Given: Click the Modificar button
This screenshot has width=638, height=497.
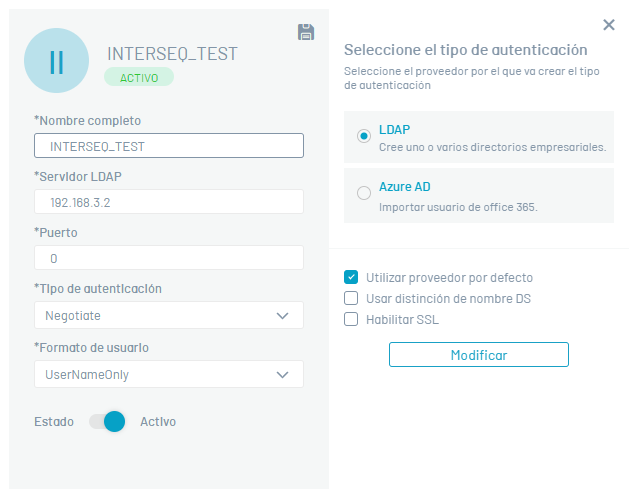Looking at the screenshot, I should pos(478,355).
